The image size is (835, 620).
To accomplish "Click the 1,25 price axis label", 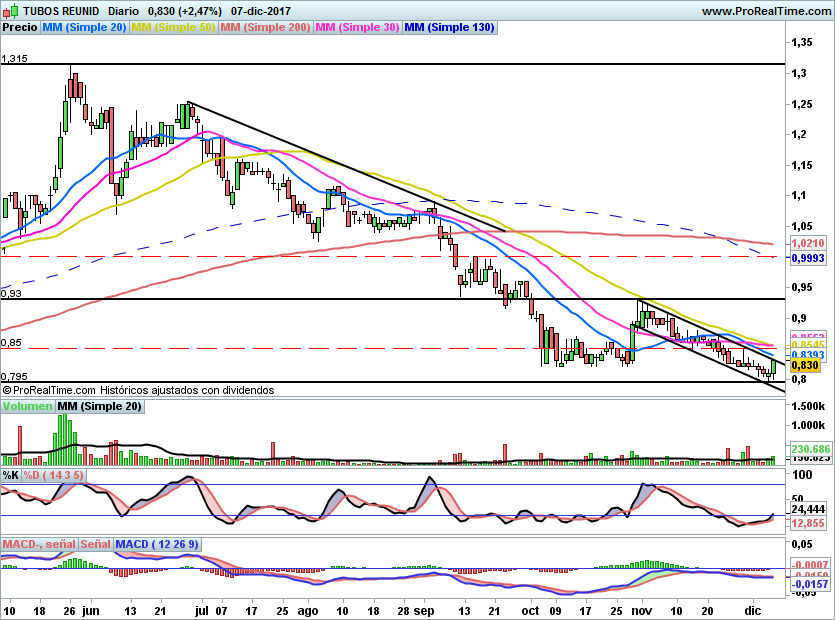I will [x=802, y=104].
